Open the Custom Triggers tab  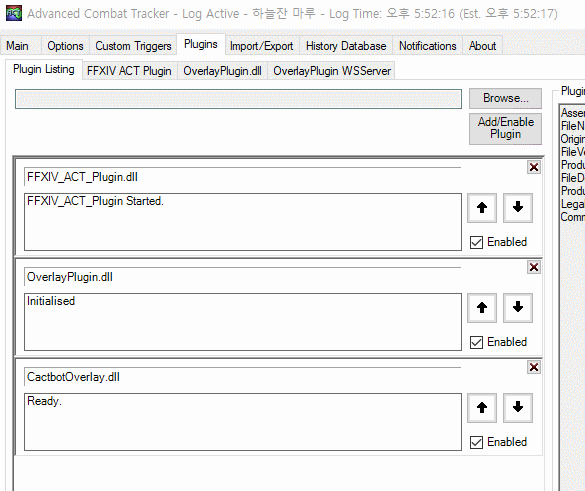pos(133,46)
